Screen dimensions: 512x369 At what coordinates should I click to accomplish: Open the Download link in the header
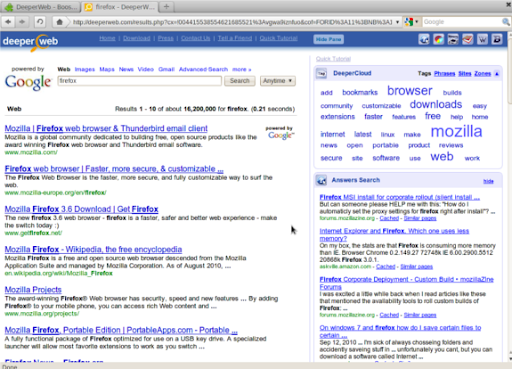137,38
